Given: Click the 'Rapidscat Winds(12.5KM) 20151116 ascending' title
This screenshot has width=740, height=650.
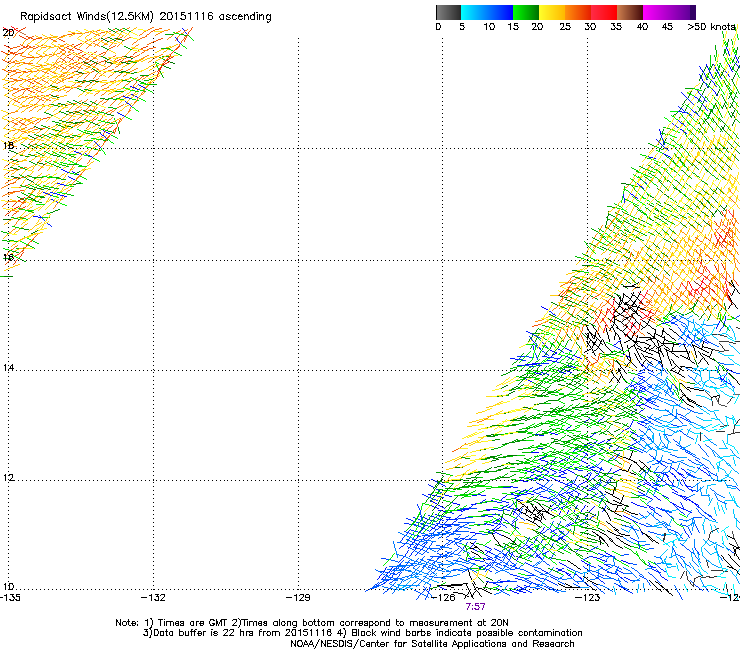Looking at the screenshot, I should pos(146,17).
